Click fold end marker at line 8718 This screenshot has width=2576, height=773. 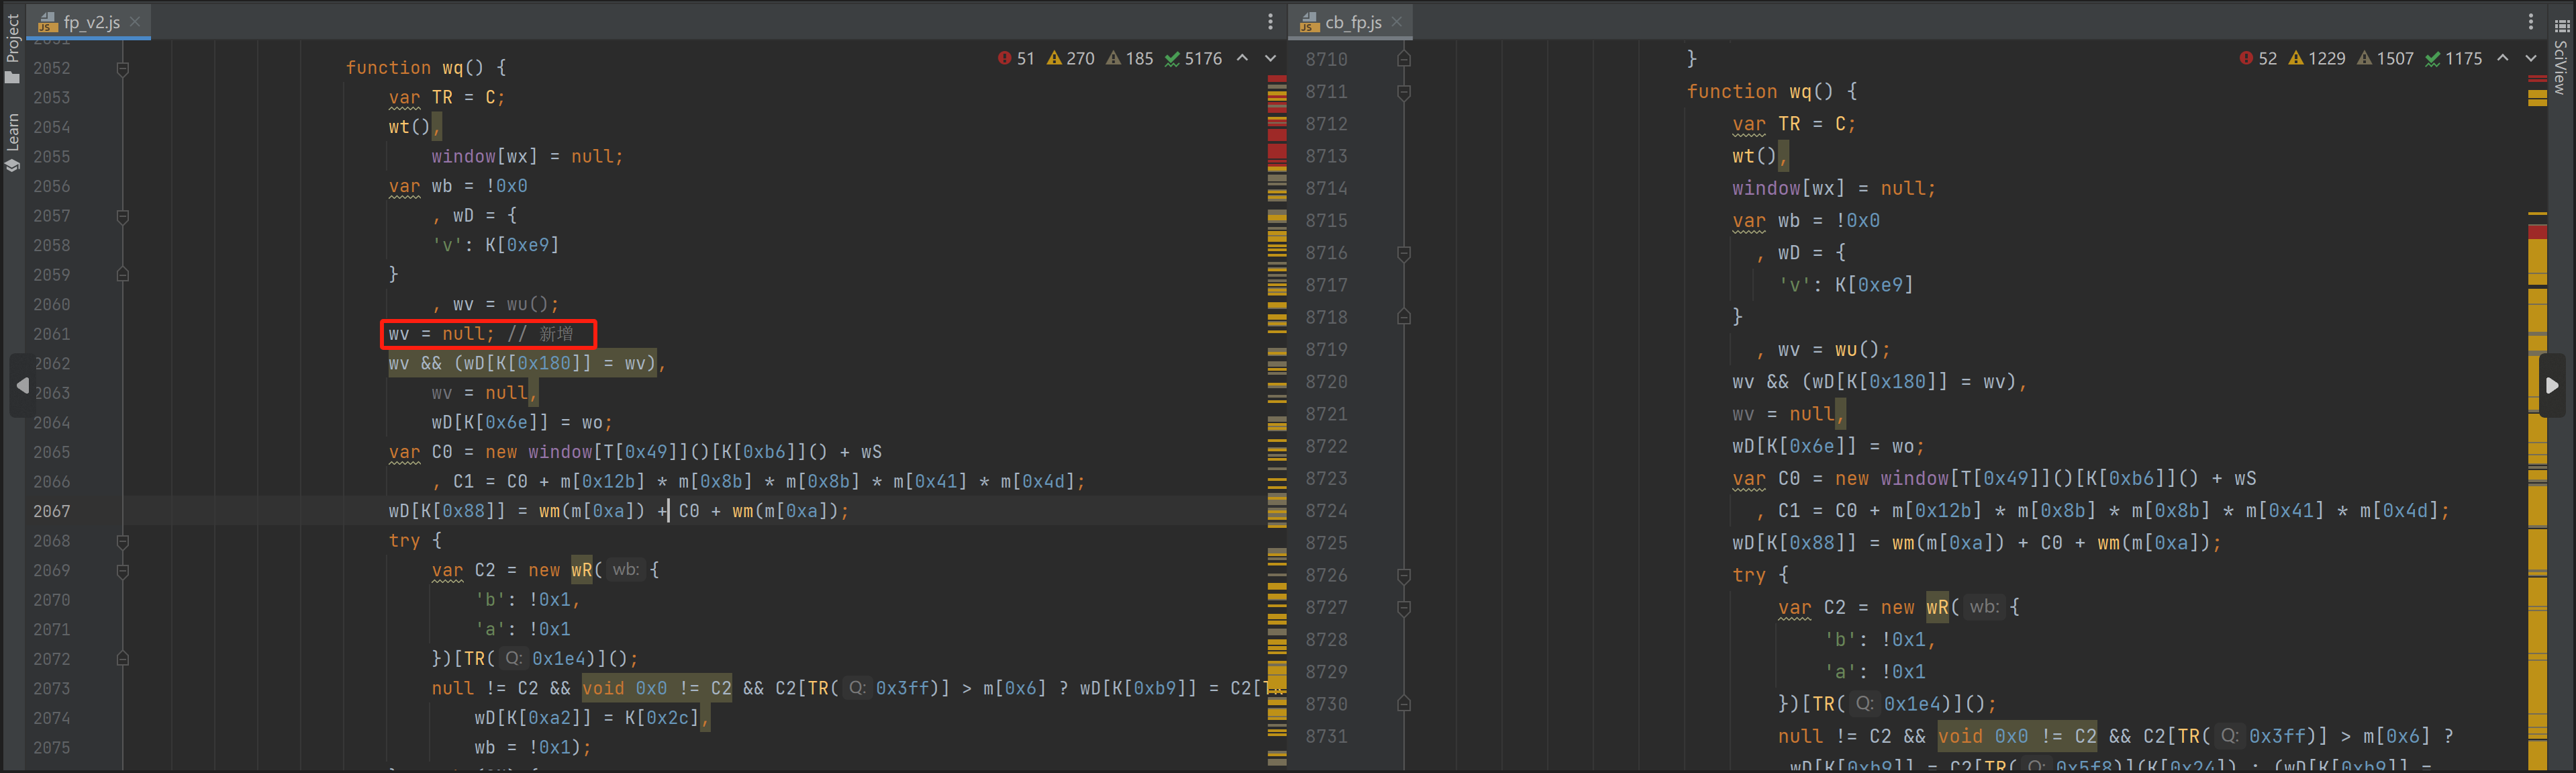coord(1404,317)
